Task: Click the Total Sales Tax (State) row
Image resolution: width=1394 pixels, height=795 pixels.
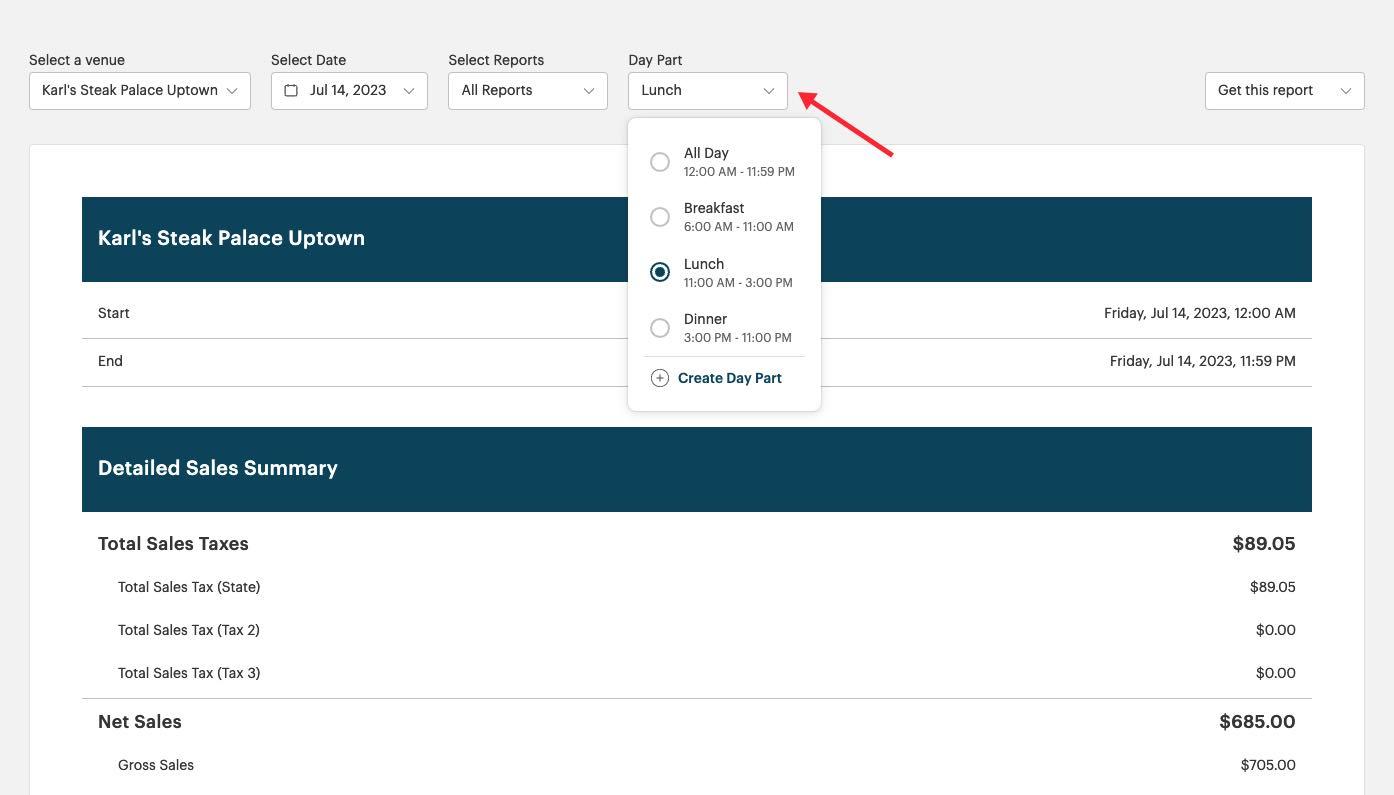Action: pyautogui.click(x=189, y=587)
